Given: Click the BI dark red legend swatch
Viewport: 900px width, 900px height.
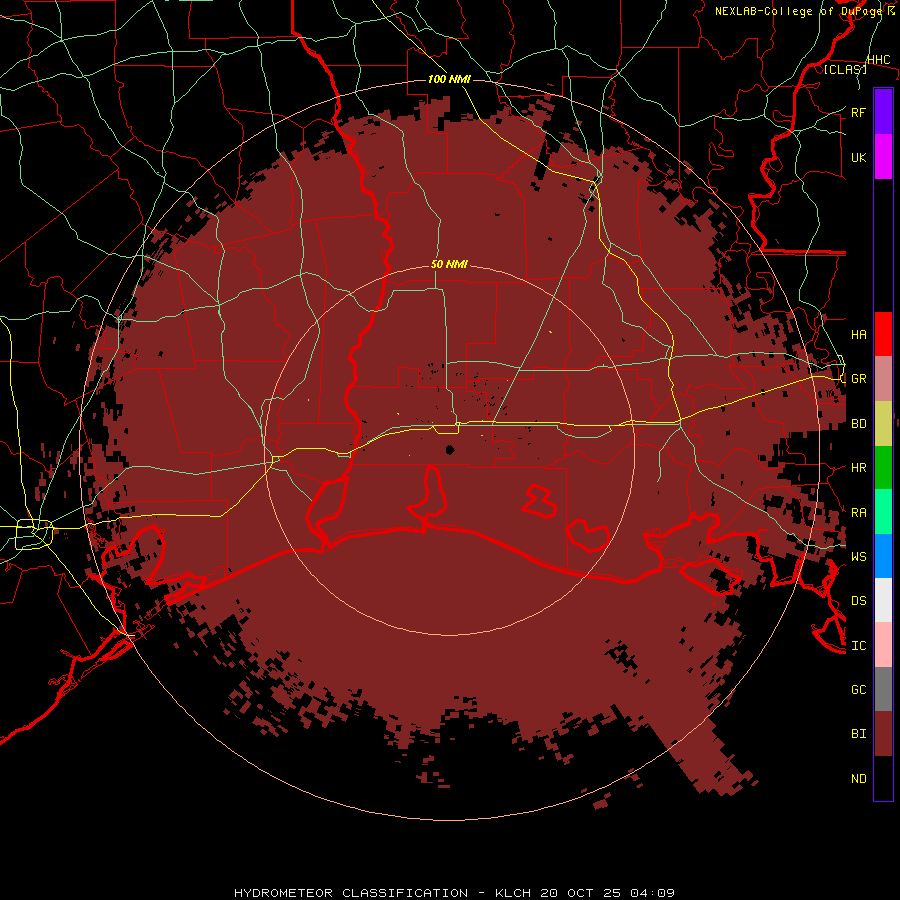Looking at the screenshot, I should click(883, 734).
